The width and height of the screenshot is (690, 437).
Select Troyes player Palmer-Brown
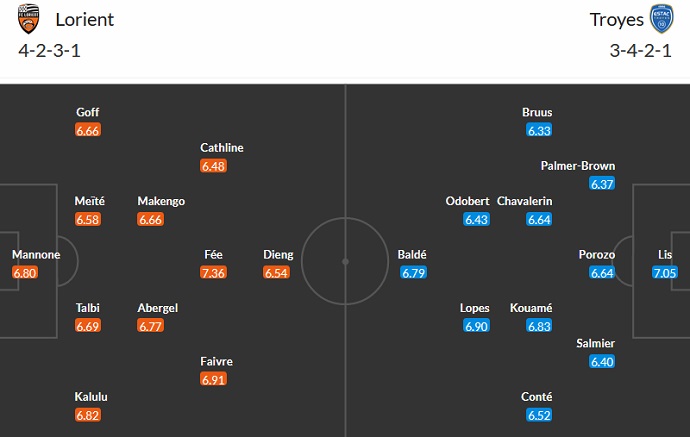click(x=578, y=166)
